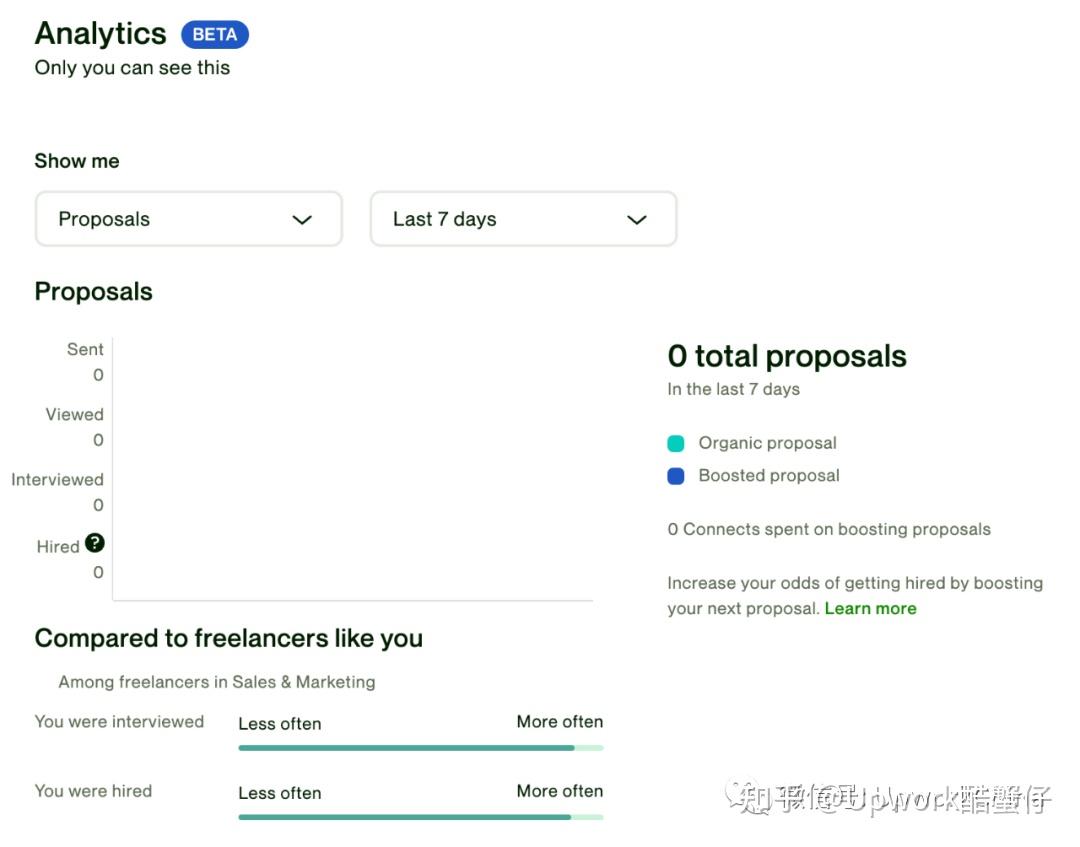Screen dimensions: 1080x847
Task: Open the Proposals metric dropdown
Action: pos(188,219)
